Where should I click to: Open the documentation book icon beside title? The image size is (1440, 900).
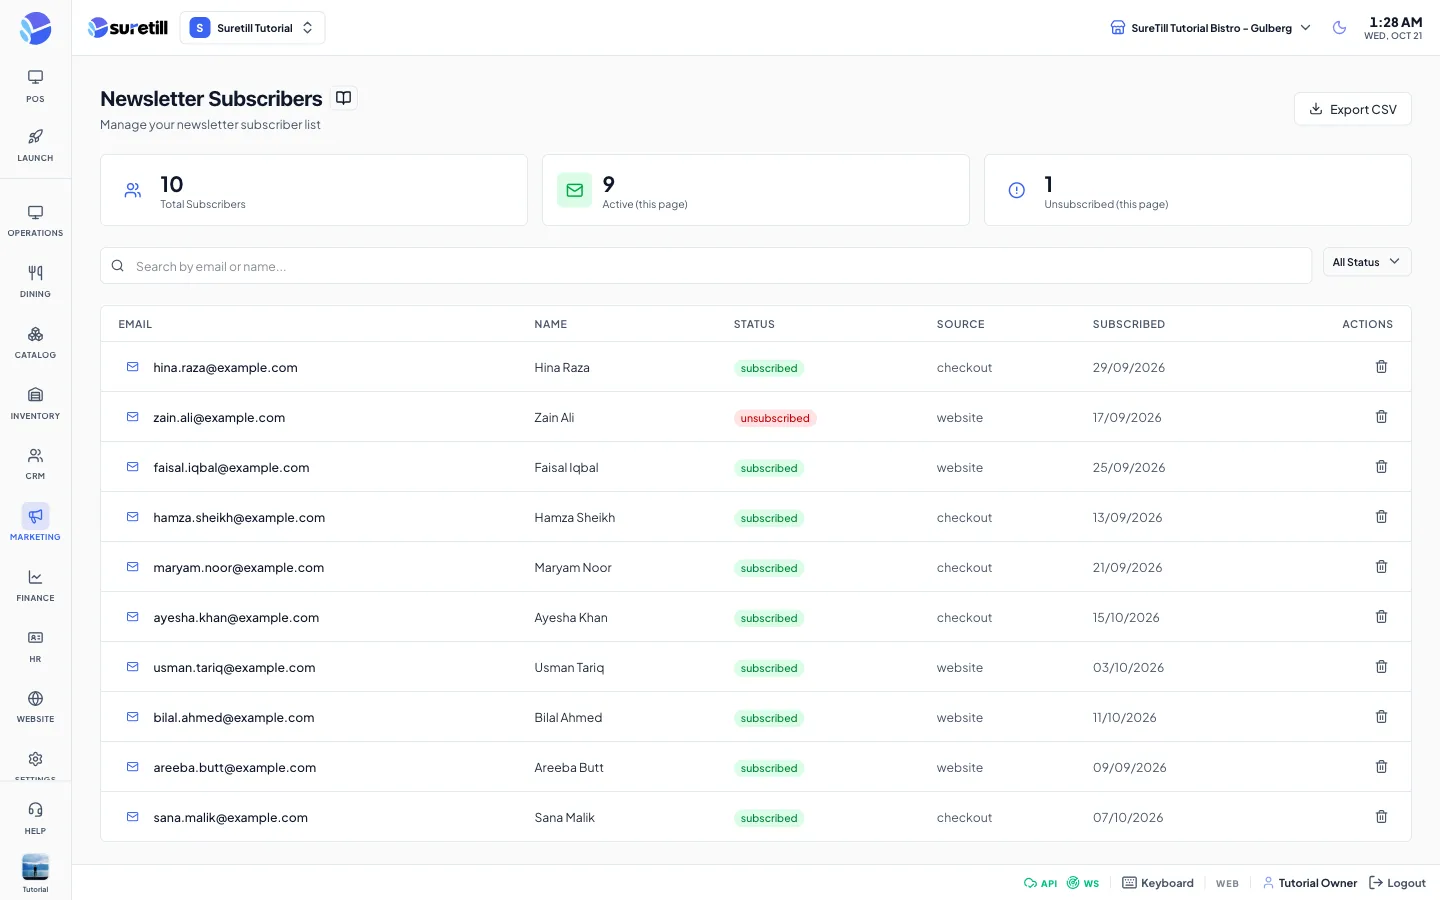(343, 98)
